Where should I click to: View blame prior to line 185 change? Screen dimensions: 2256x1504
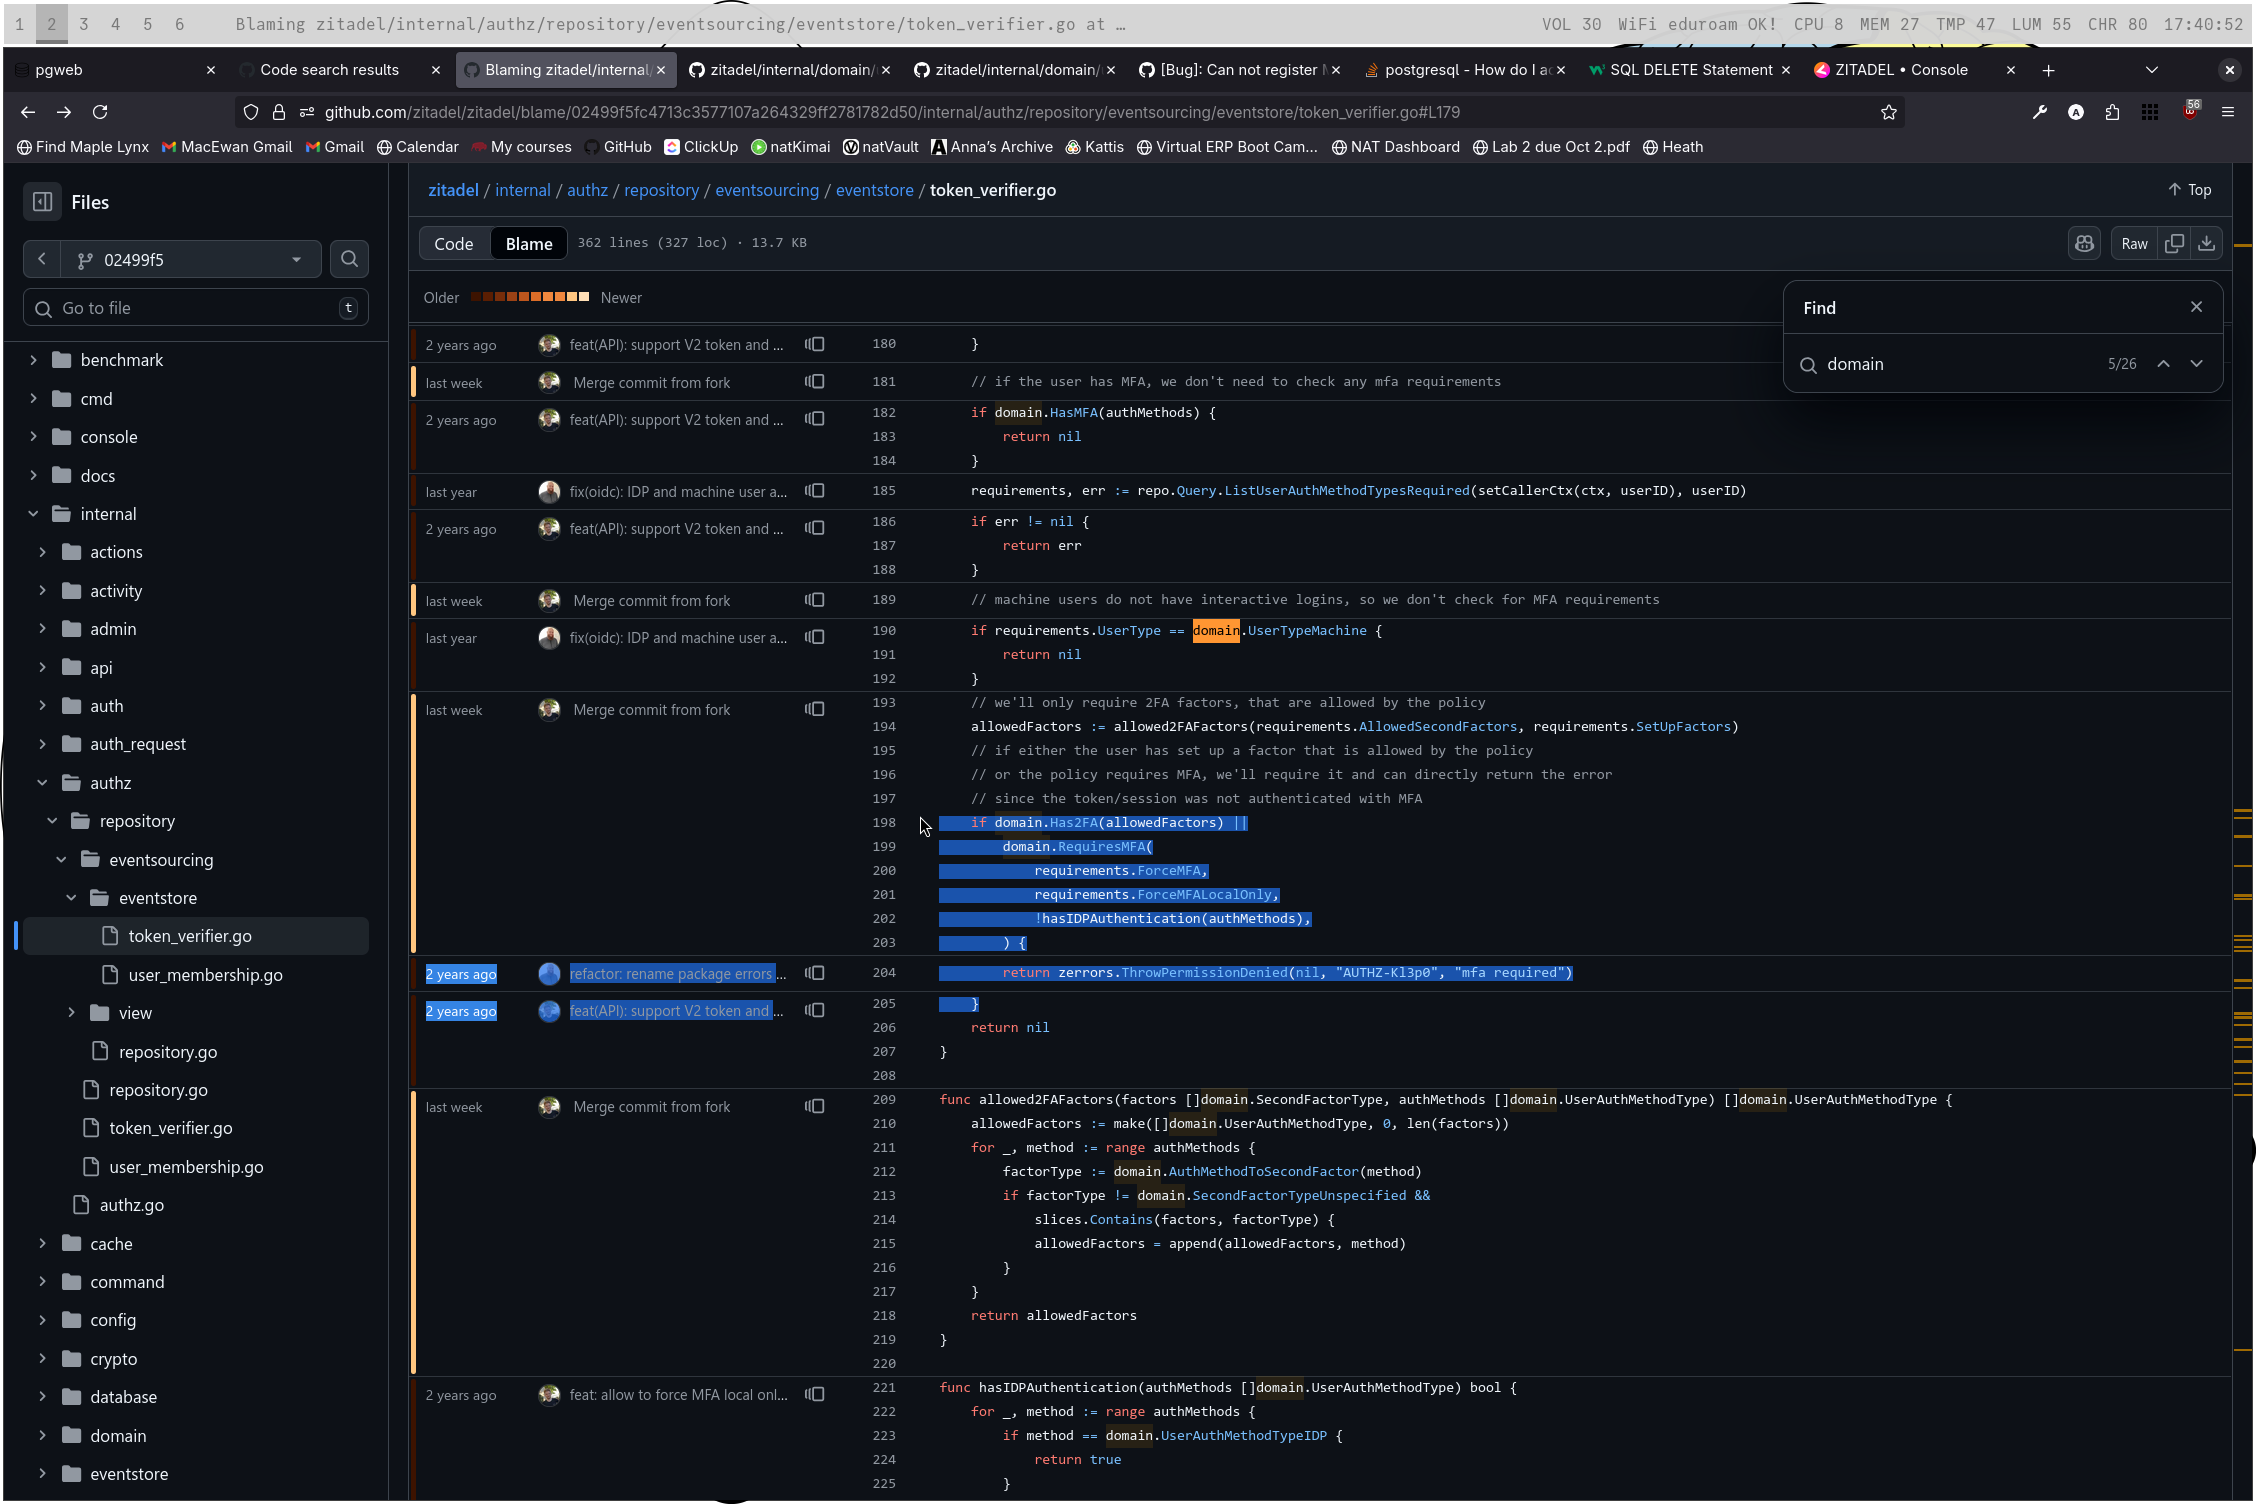point(815,491)
